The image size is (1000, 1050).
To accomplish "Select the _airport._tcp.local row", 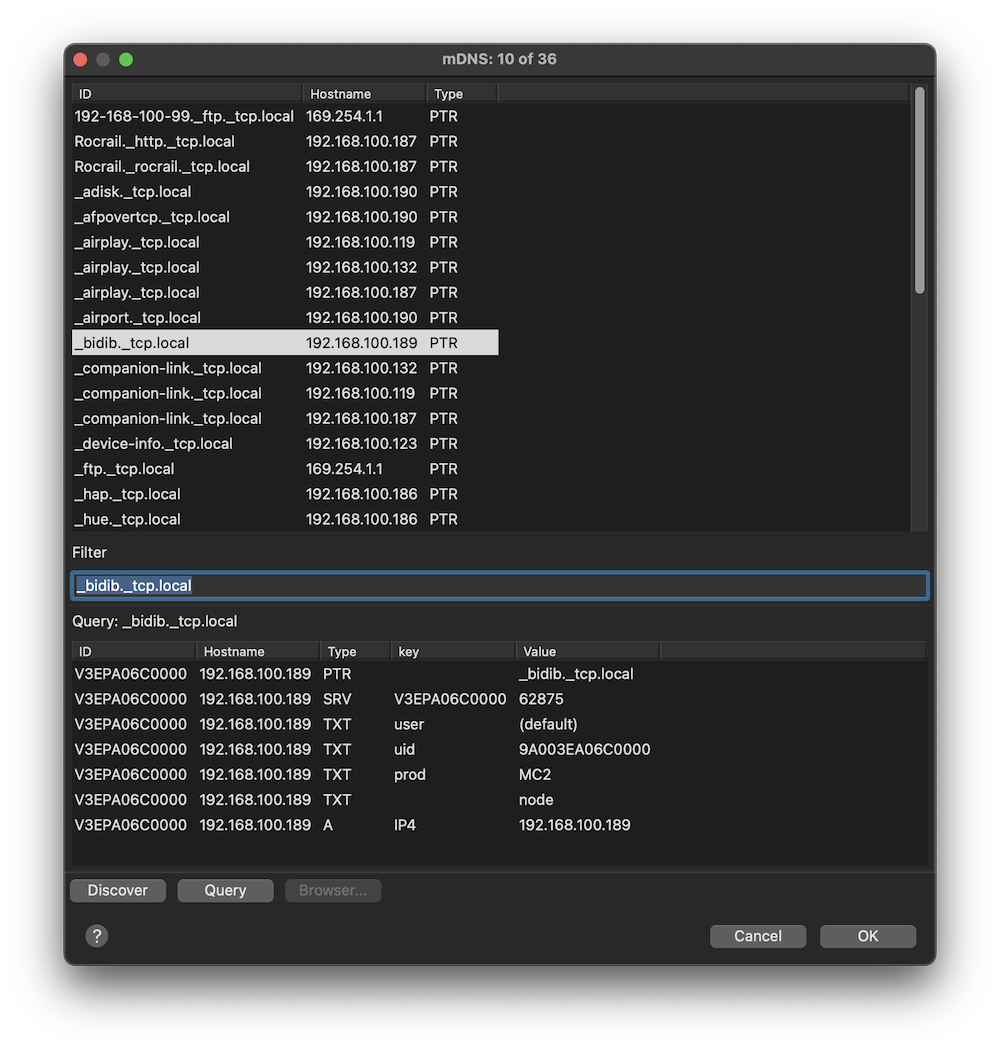I will coord(138,318).
